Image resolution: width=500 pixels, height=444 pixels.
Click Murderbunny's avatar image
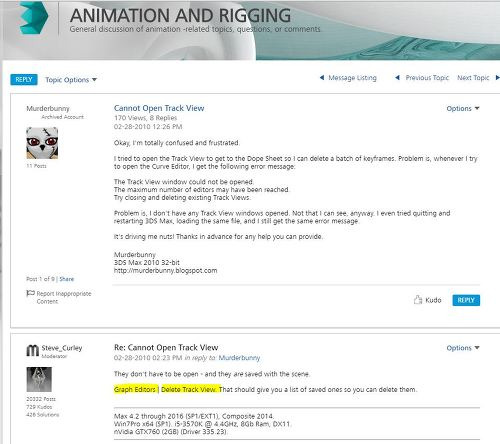[42, 143]
